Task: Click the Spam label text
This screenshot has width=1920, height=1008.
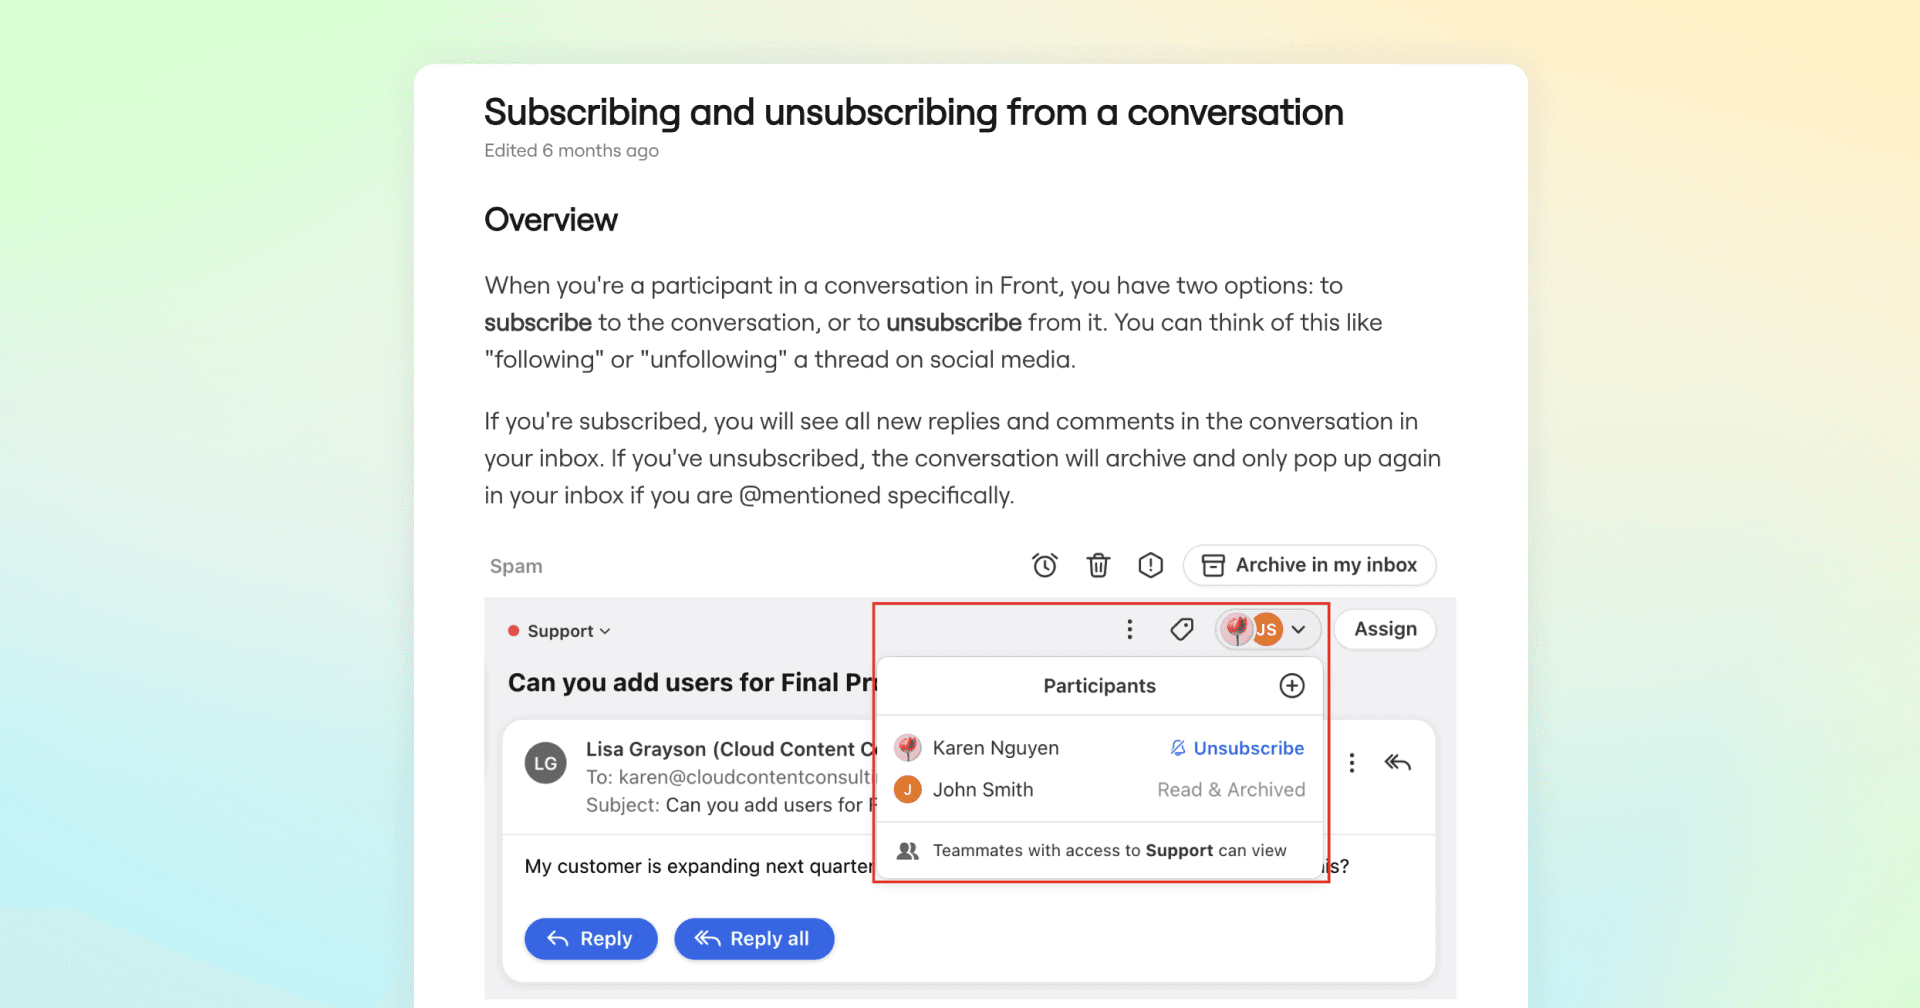Action: pos(516,566)
